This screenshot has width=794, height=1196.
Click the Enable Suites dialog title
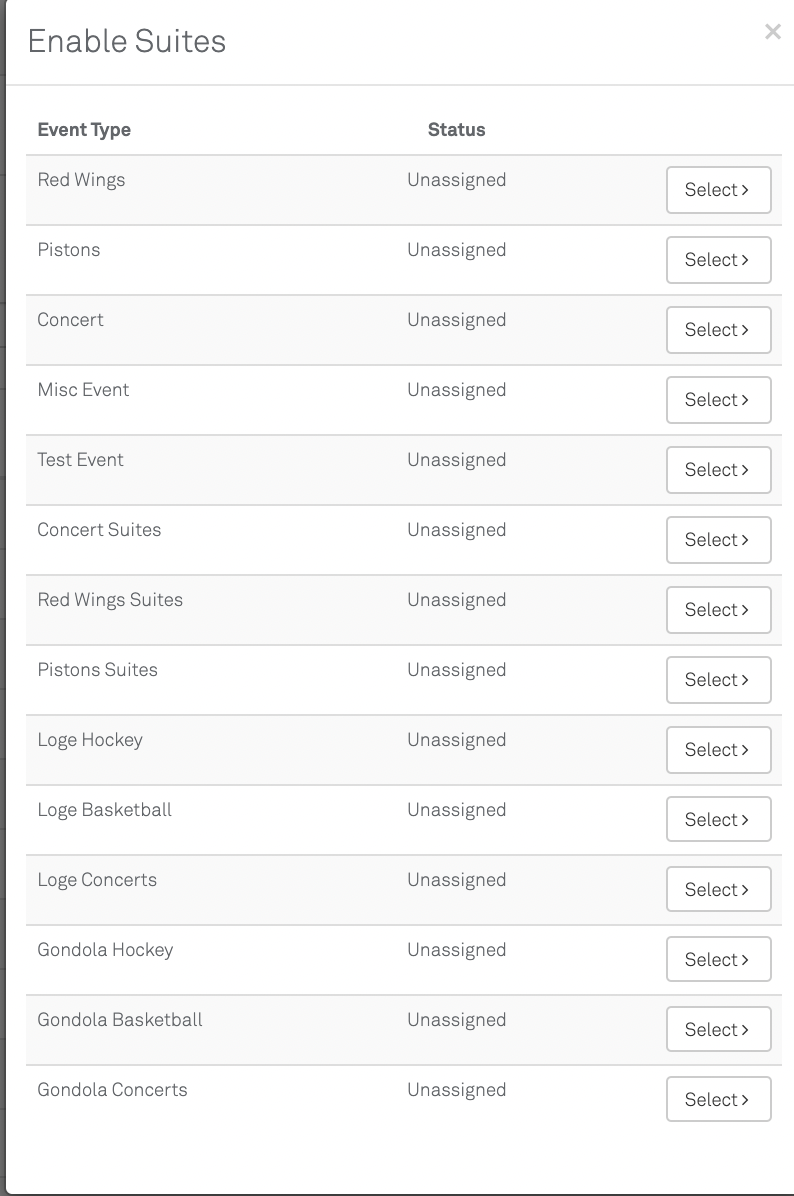127,42
